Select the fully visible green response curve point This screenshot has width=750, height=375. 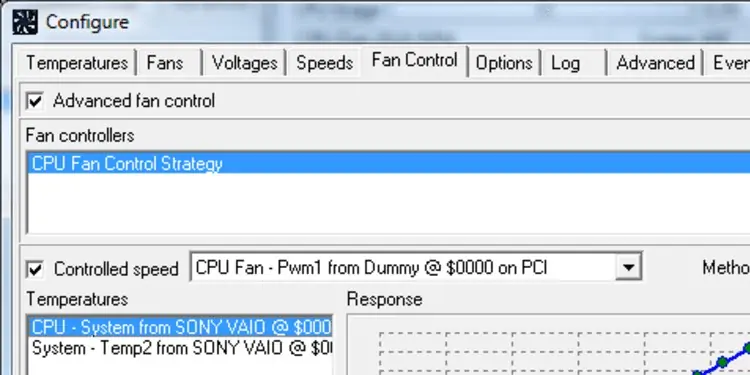tap(722, 362)
